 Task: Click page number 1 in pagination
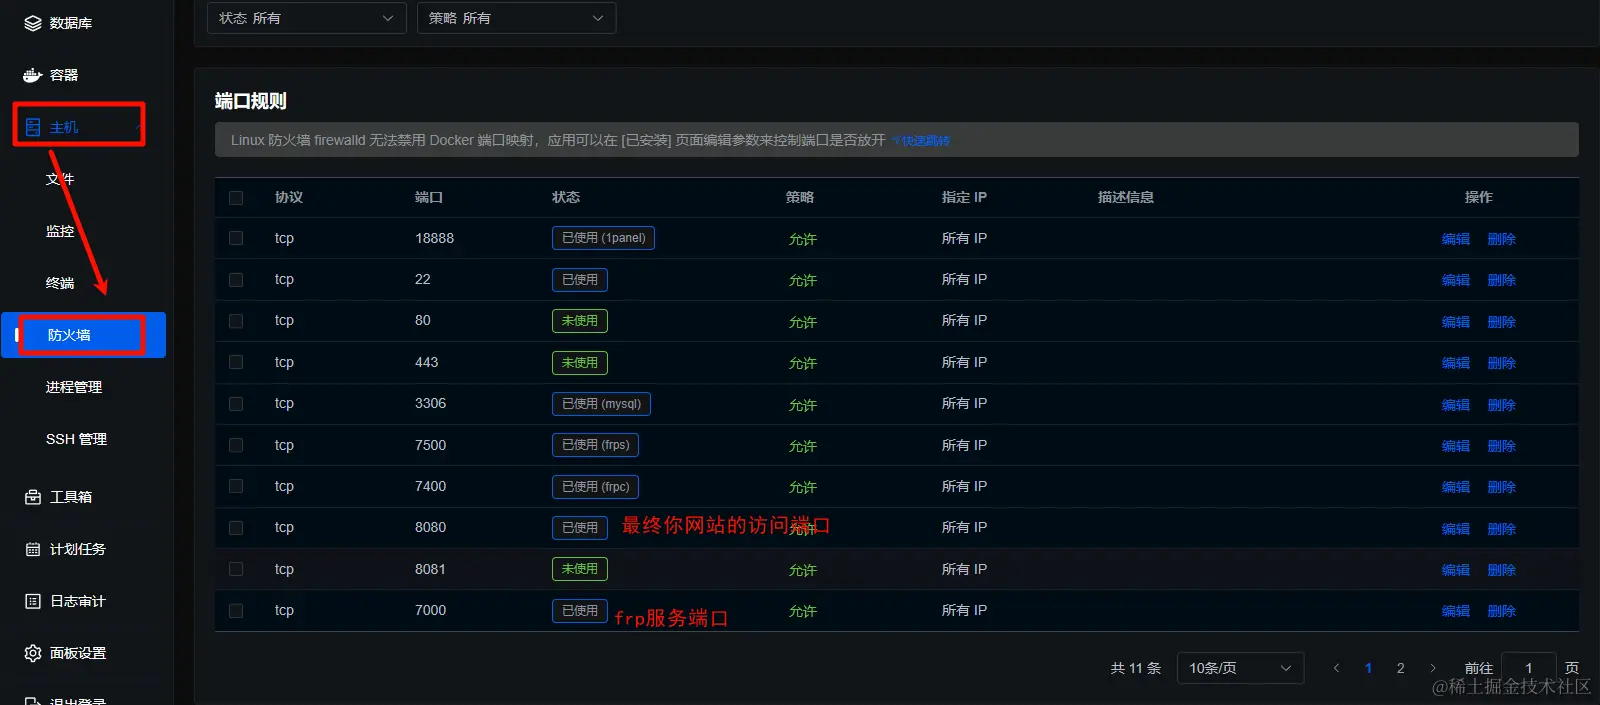(1368, 668)
